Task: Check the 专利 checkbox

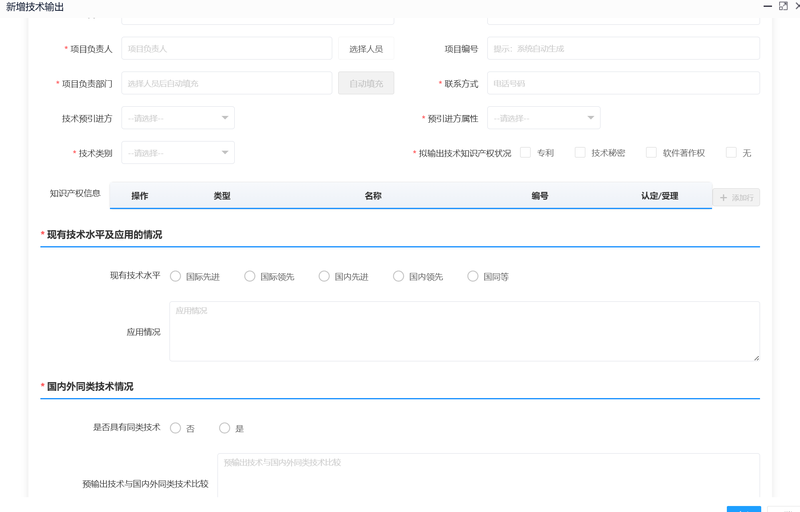Action: 525,153
